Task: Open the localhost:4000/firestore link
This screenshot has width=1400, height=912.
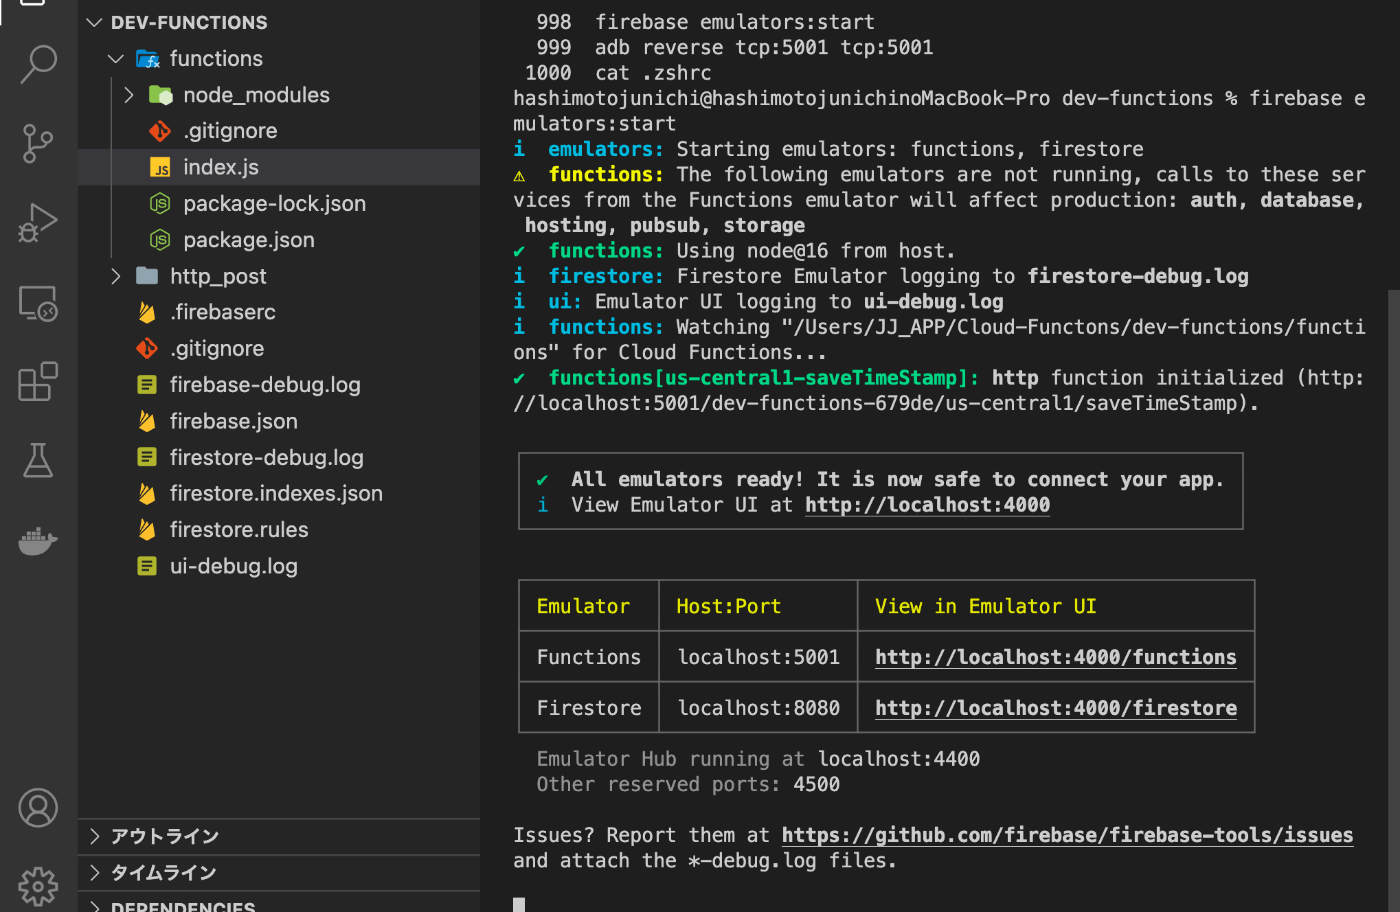Action: pyautogui.click(x=1055, y=708)
